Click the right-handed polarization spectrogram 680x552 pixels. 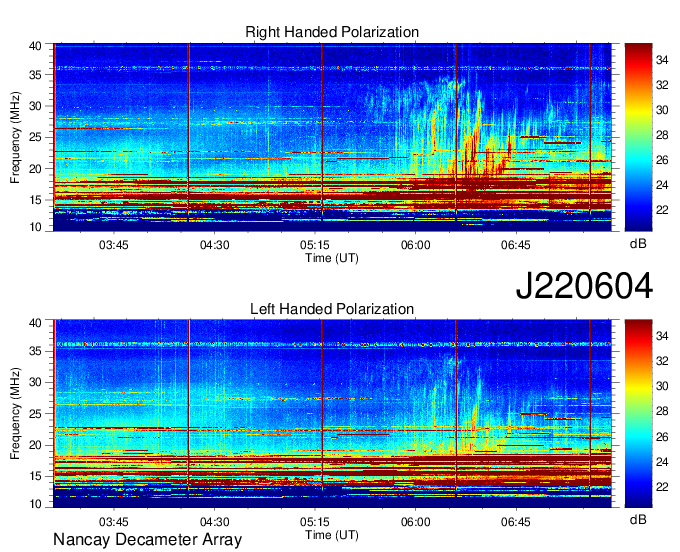[x=332, y=137]
